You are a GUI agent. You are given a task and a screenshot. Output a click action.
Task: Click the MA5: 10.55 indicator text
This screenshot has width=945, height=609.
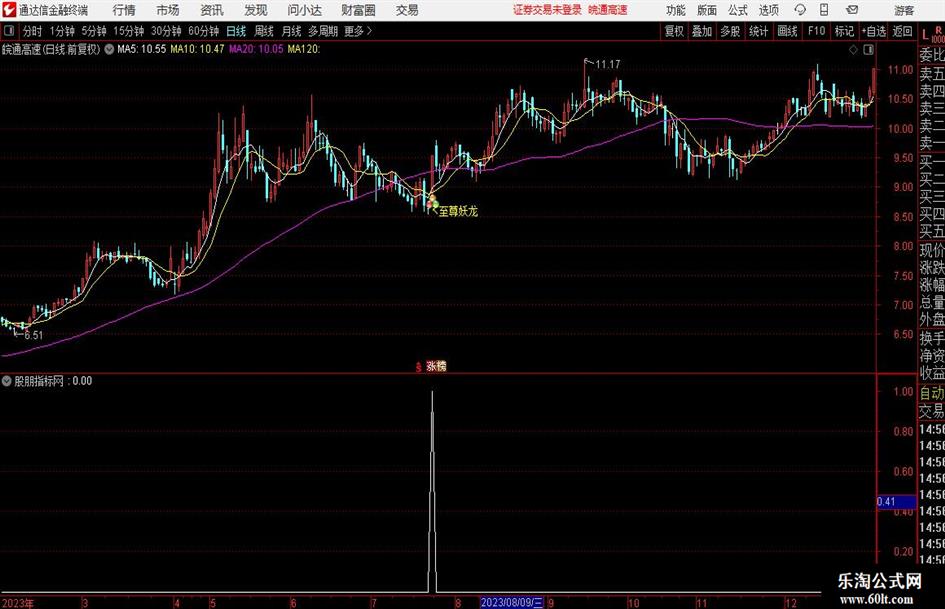[142, 49]
